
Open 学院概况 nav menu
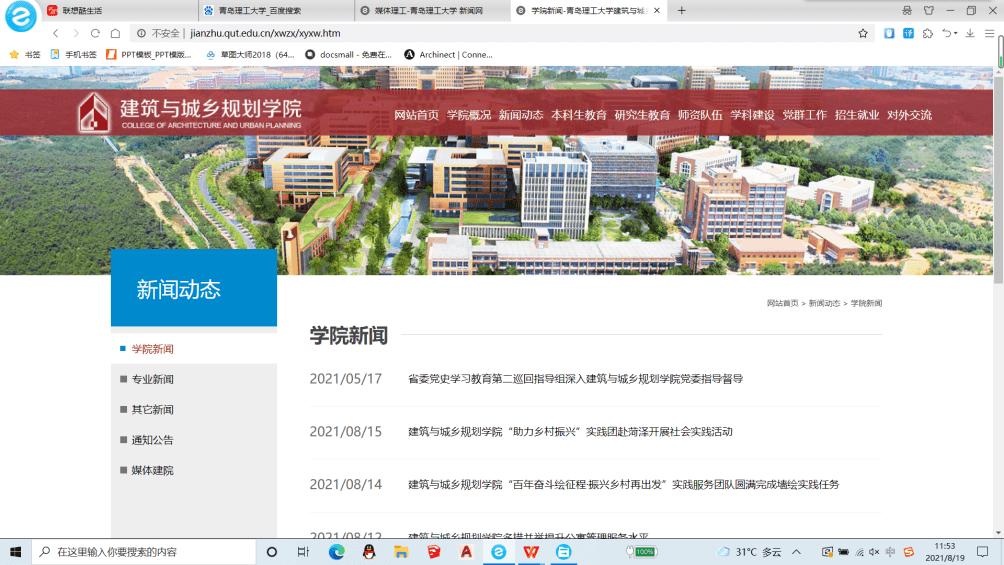pos(469,115)
